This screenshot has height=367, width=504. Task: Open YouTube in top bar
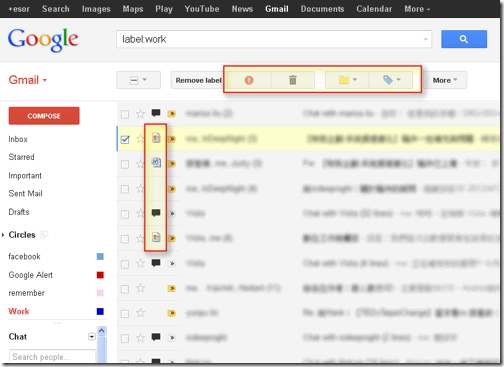click(x=202, y=9)
